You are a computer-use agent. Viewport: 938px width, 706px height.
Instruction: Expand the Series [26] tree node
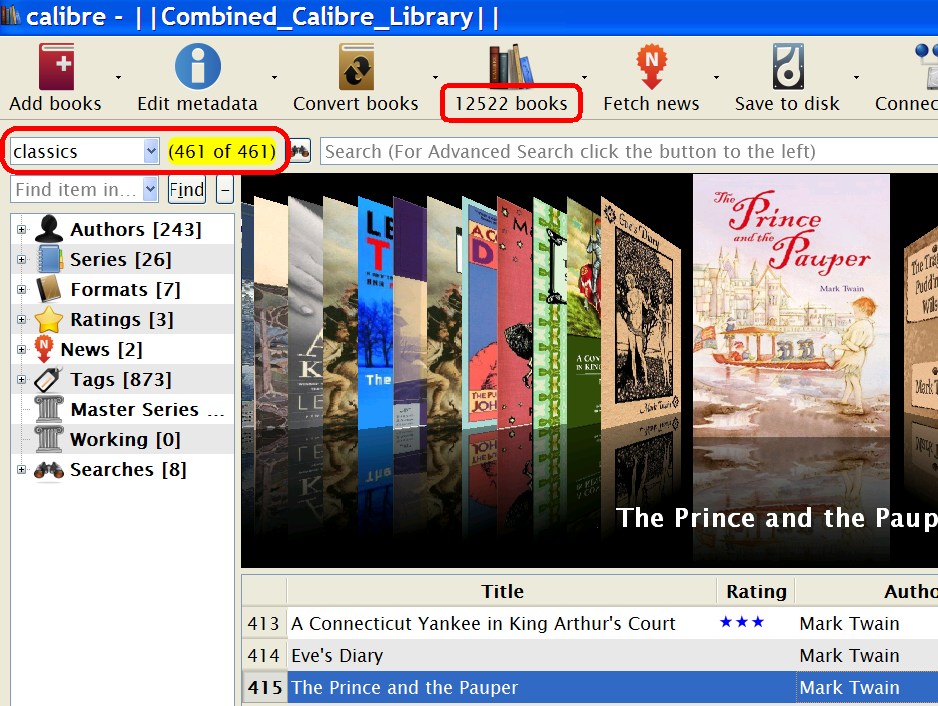22,259
